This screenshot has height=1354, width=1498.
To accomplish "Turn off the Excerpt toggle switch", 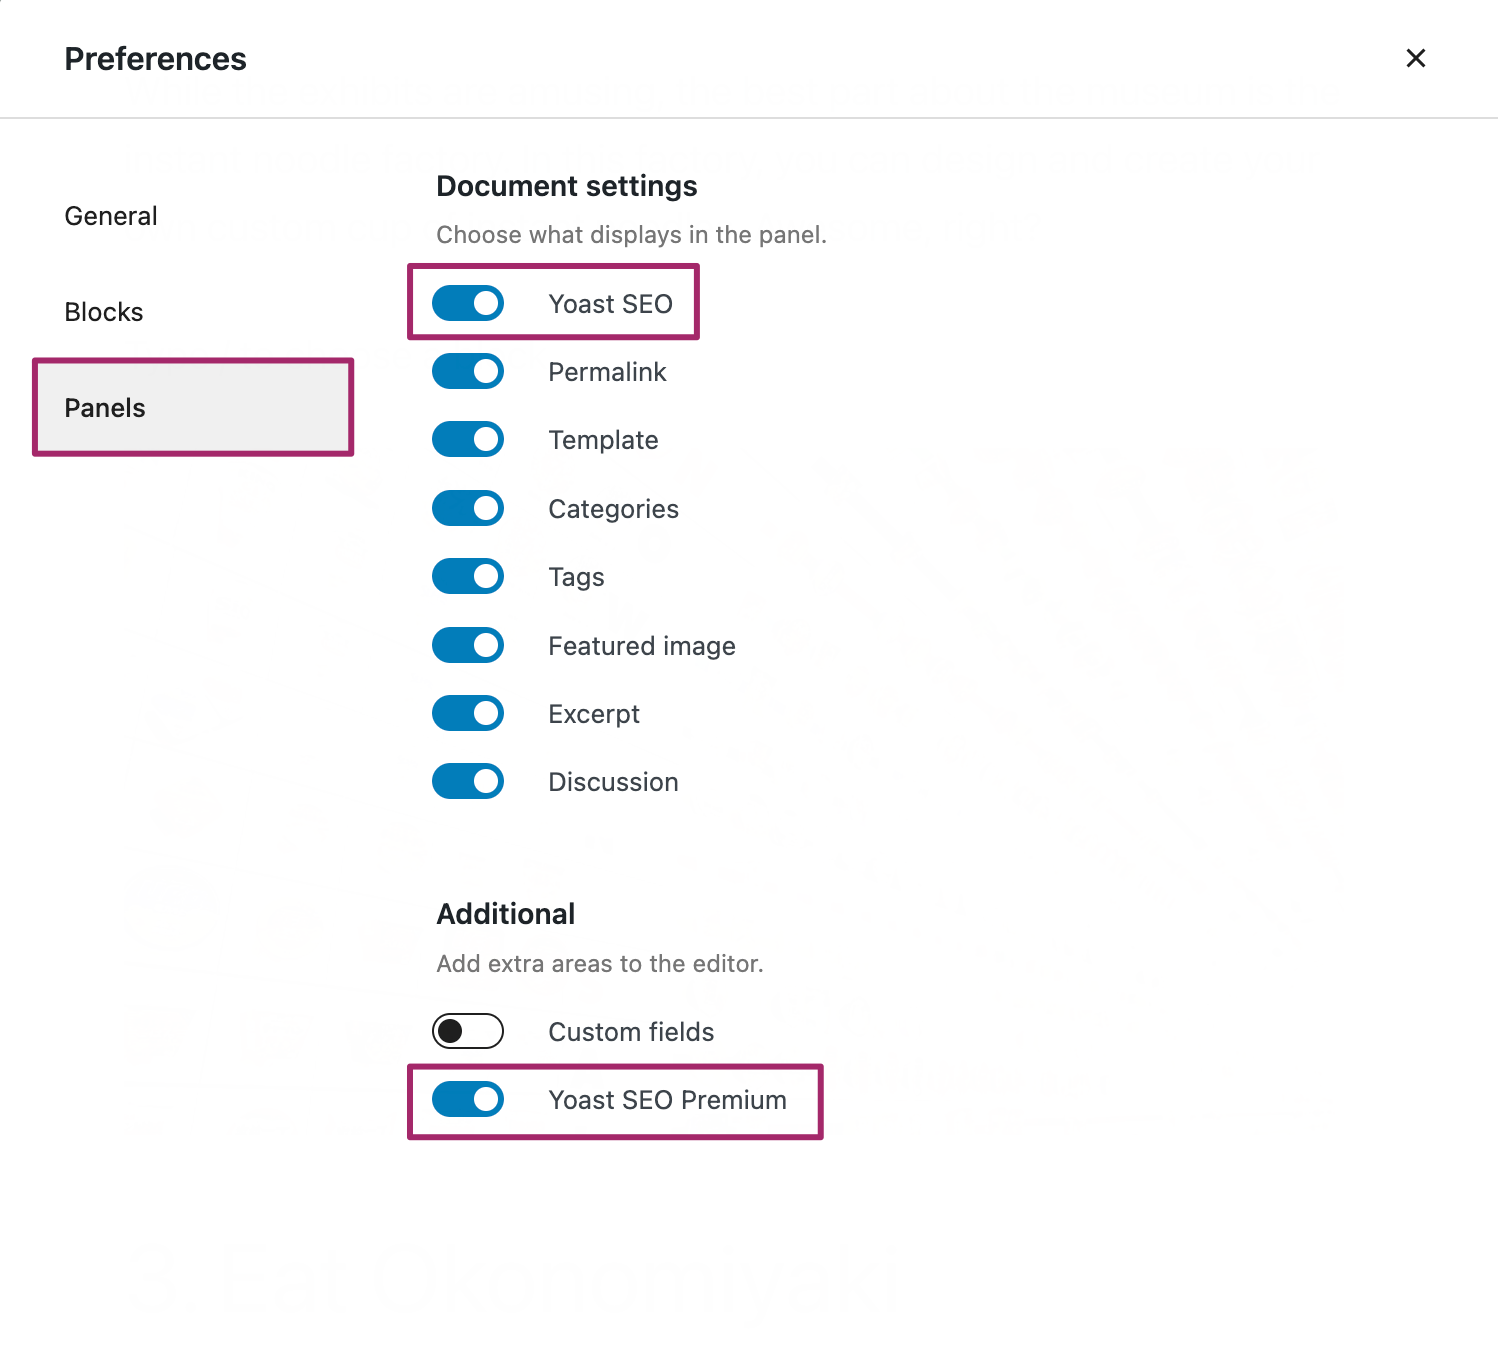I will point(468,713).
